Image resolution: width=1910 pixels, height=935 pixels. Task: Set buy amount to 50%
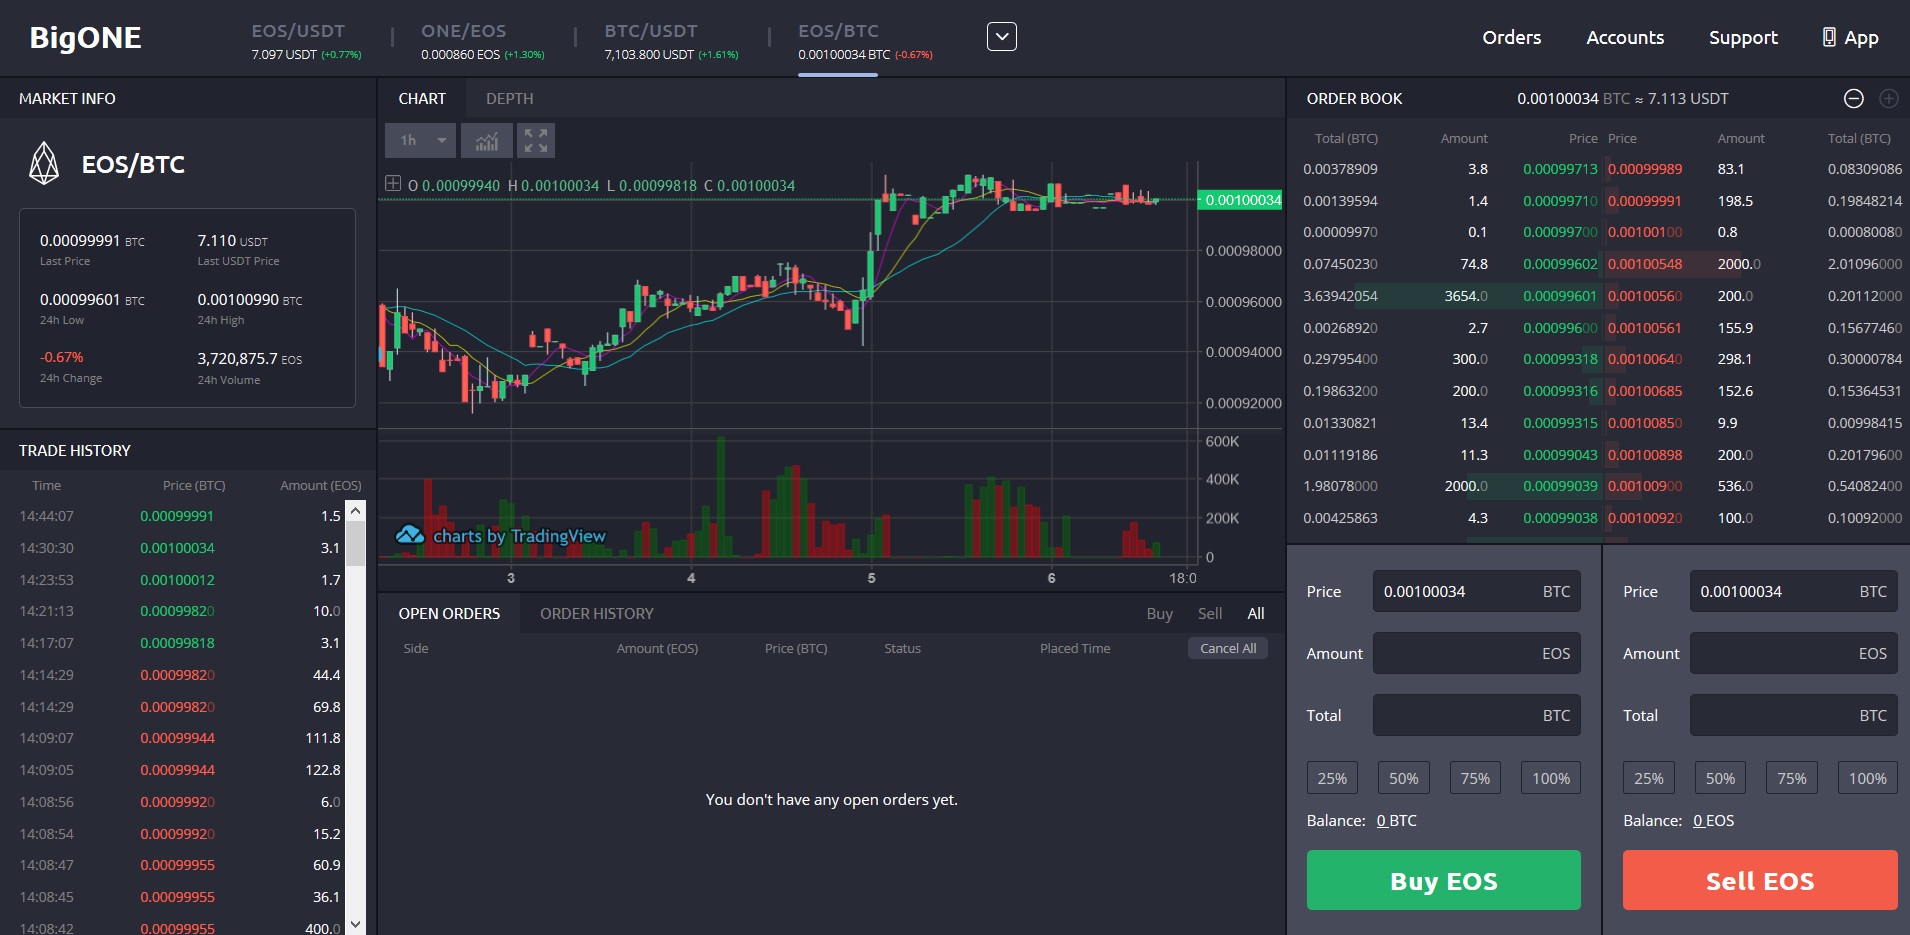point(1403,778)
